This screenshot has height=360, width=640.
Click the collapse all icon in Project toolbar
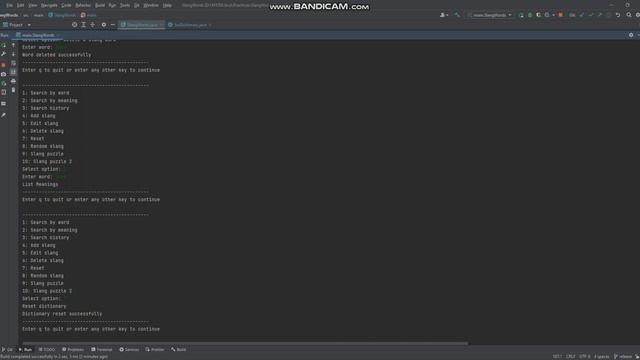[93, 25]
